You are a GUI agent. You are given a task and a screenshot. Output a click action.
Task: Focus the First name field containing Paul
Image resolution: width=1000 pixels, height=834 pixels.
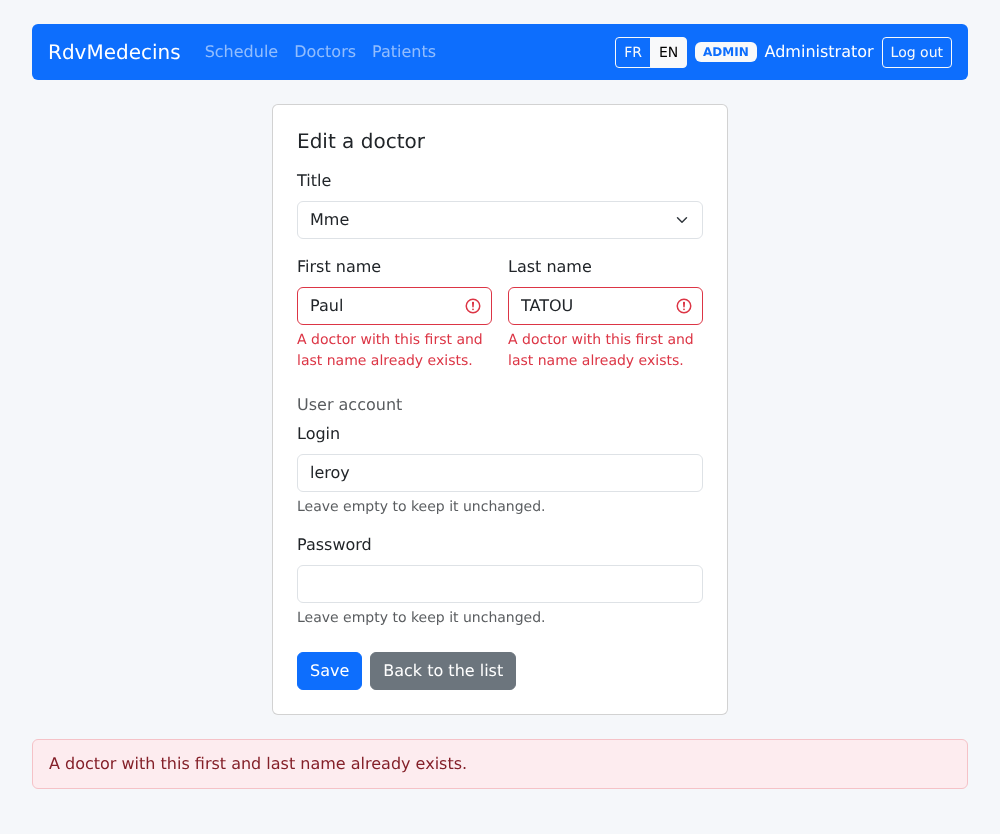(x=394, y=306)
